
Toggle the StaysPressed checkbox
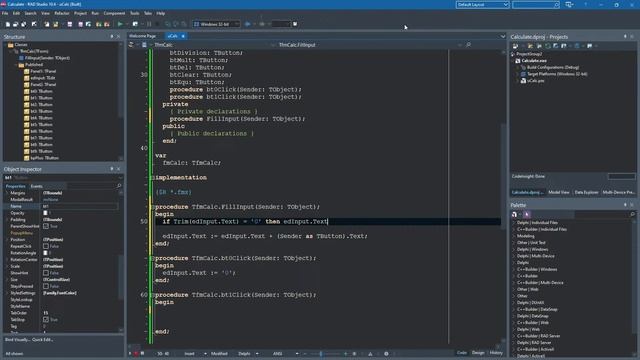tap(46, 286)
